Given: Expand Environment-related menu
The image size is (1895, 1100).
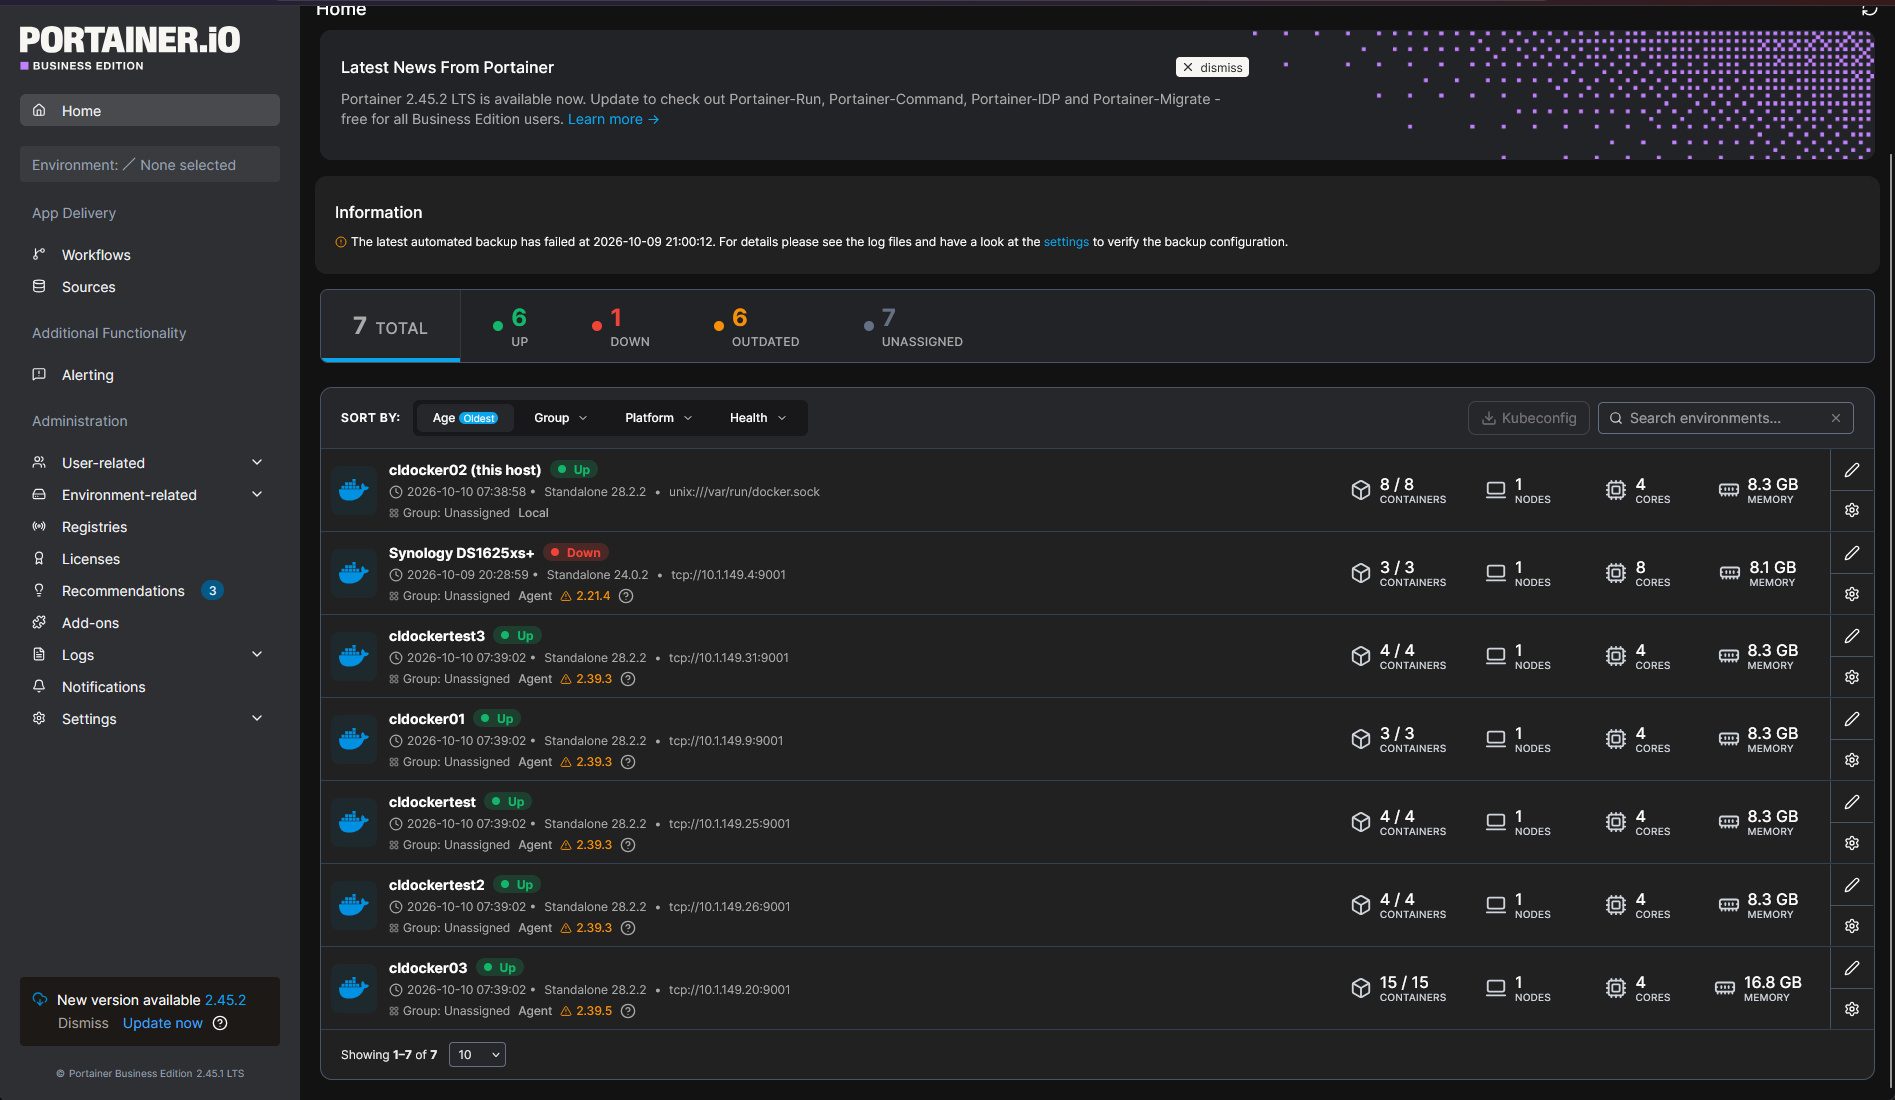Looking at the screenshot, I should point(150,495).
